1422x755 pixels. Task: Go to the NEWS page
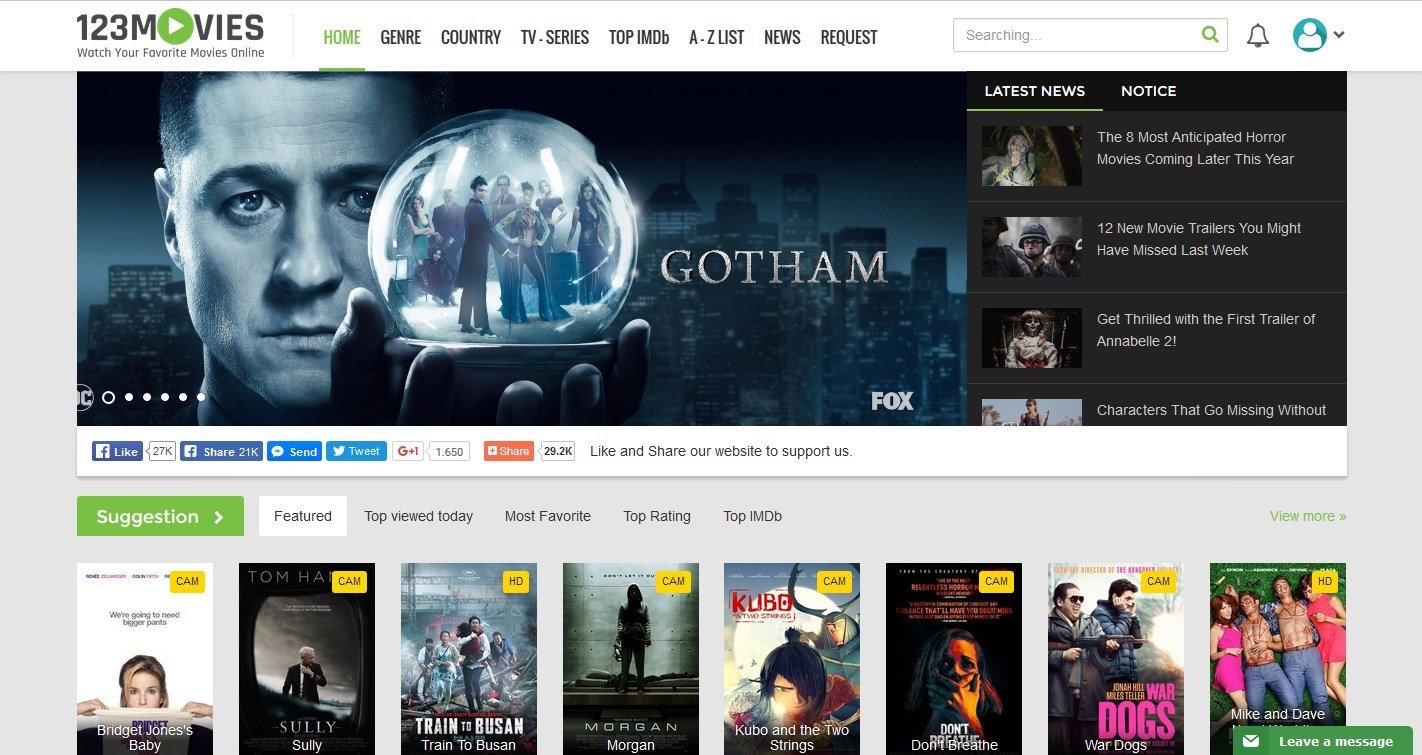782,37
